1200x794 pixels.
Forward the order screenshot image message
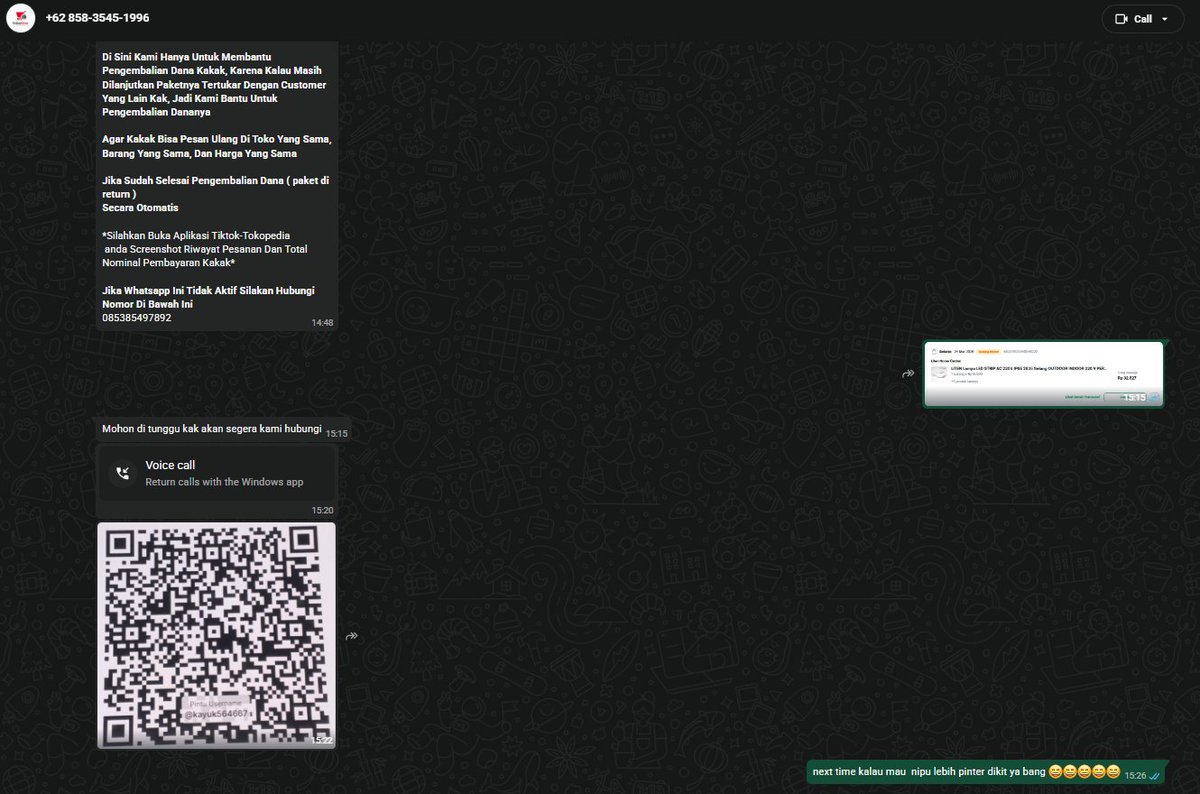pyautogui.click(x=908, y=373)
